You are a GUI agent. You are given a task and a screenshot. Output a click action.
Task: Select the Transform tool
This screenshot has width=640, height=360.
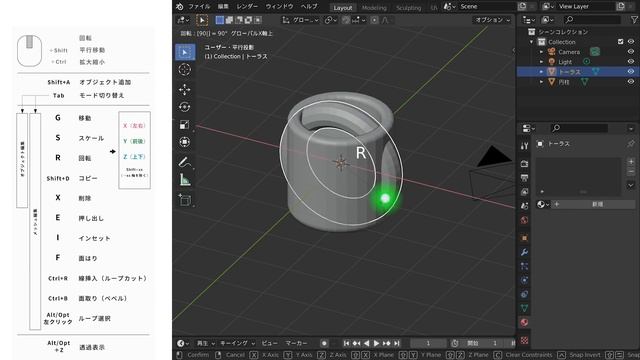[184, 142]
